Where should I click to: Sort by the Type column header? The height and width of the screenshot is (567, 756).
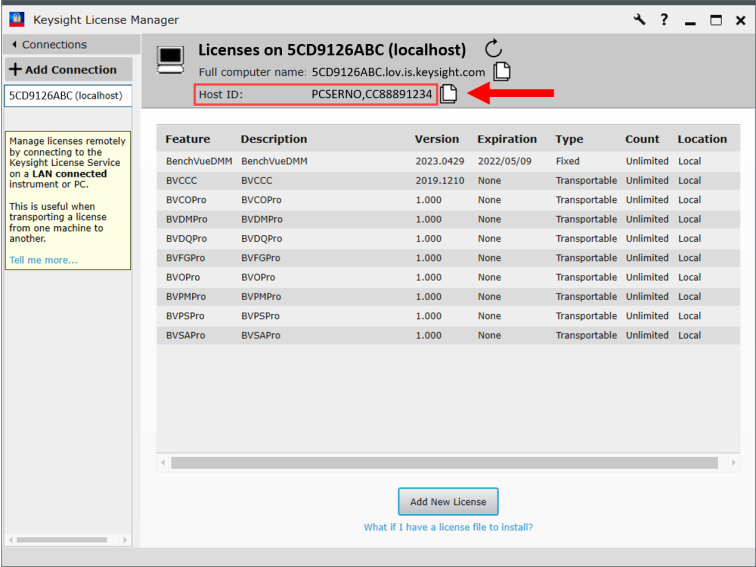569,139
